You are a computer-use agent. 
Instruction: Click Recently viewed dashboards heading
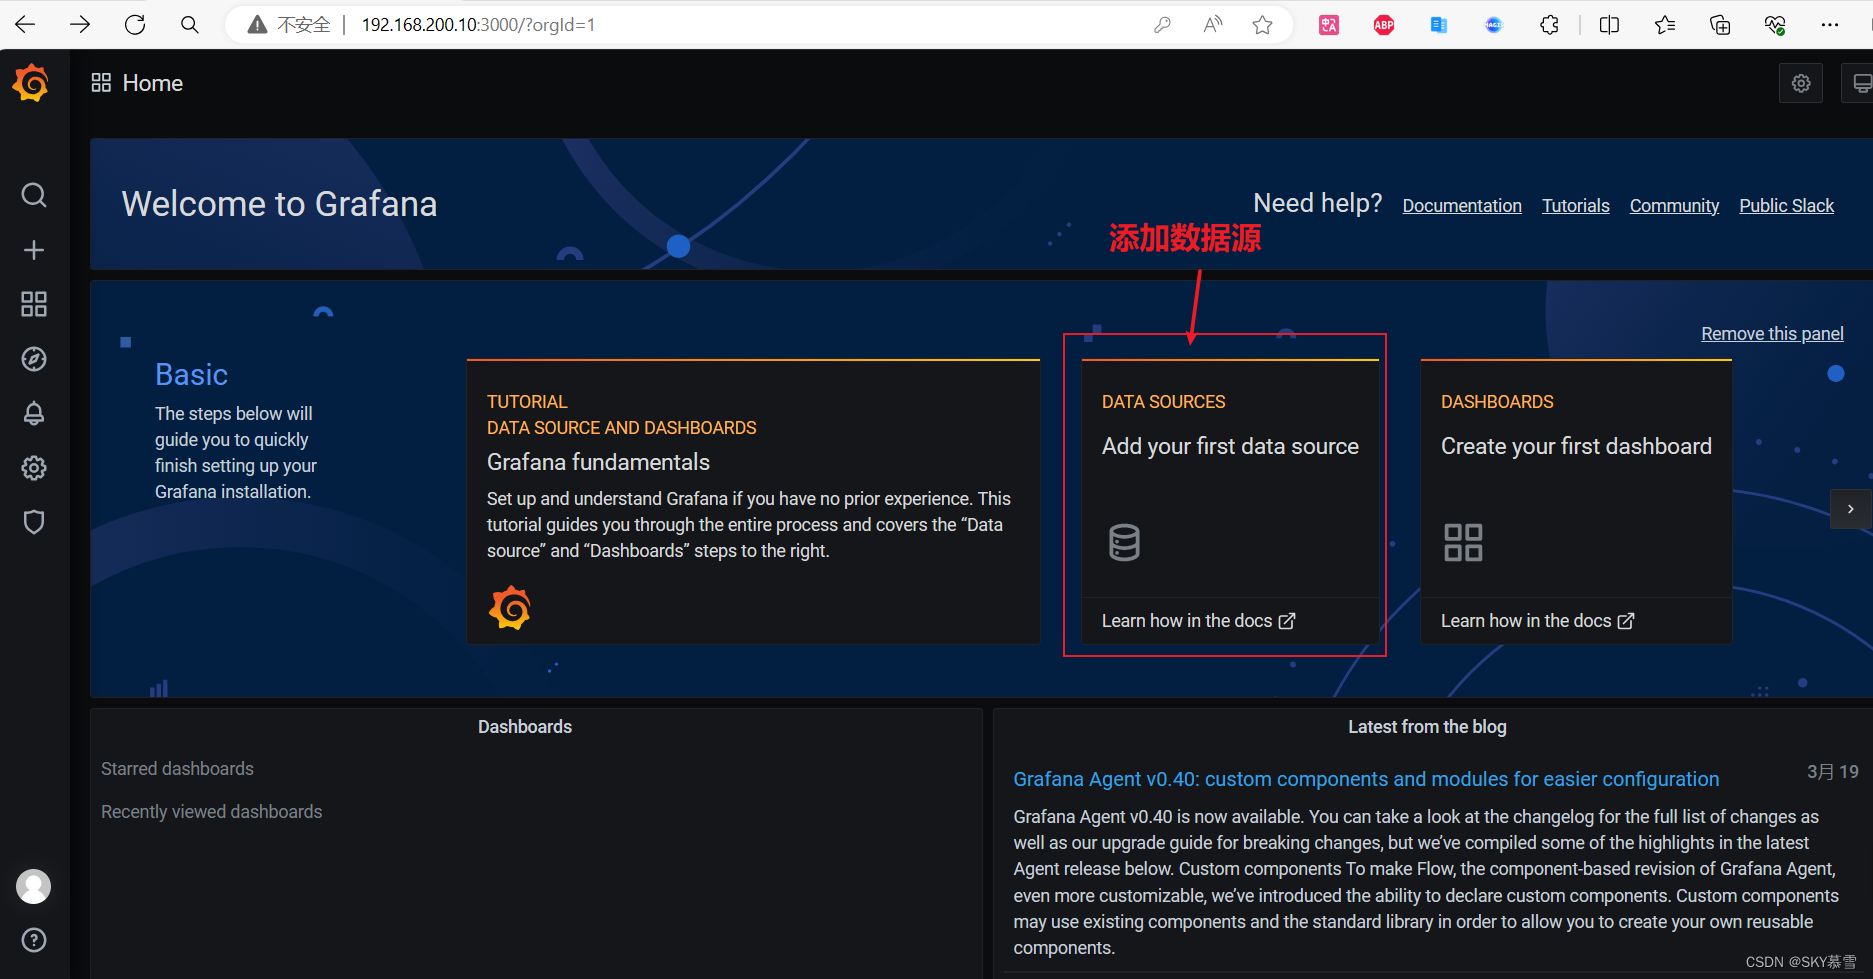tap(211, 812)
